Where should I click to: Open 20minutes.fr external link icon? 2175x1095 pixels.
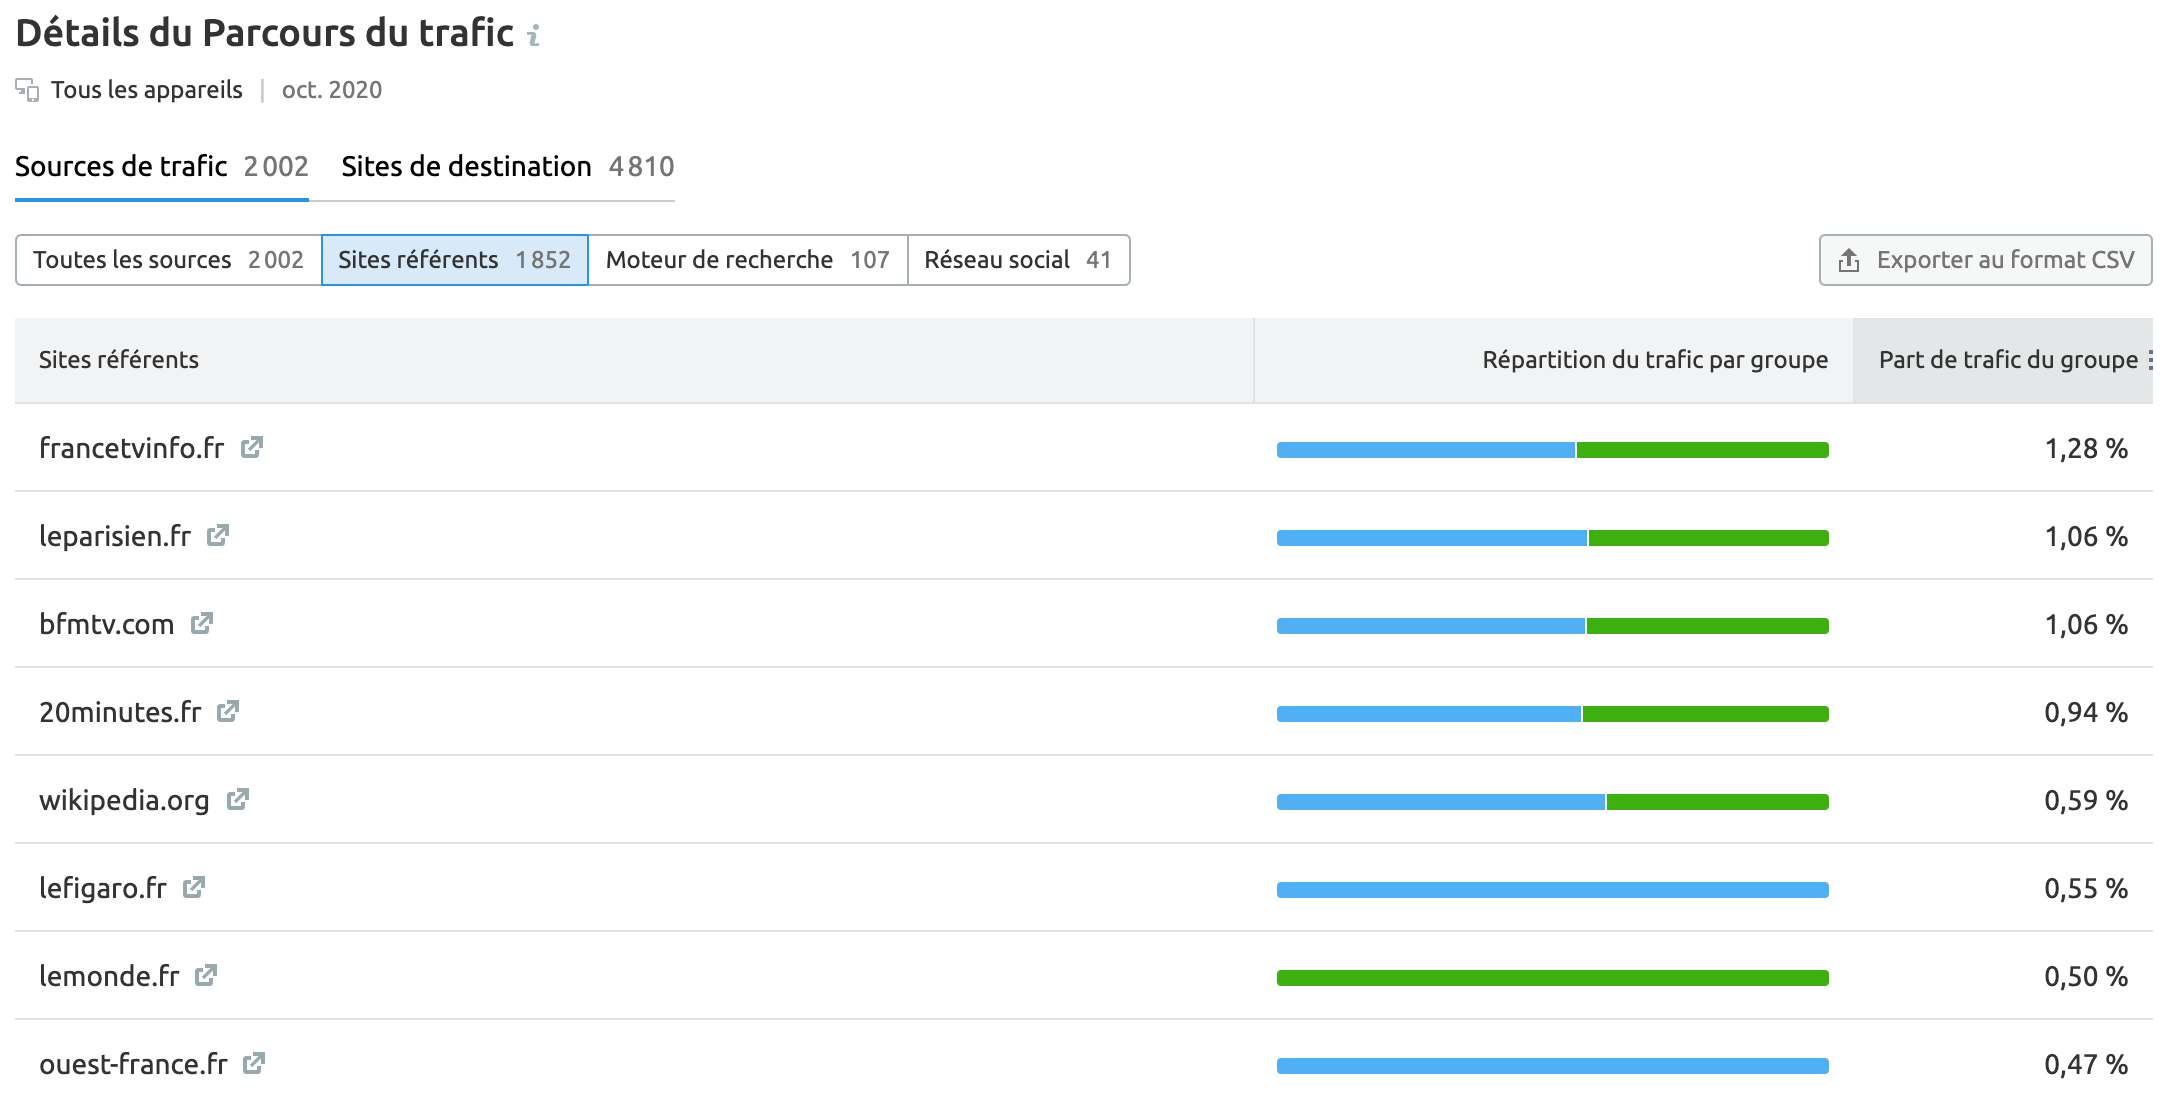228,712
